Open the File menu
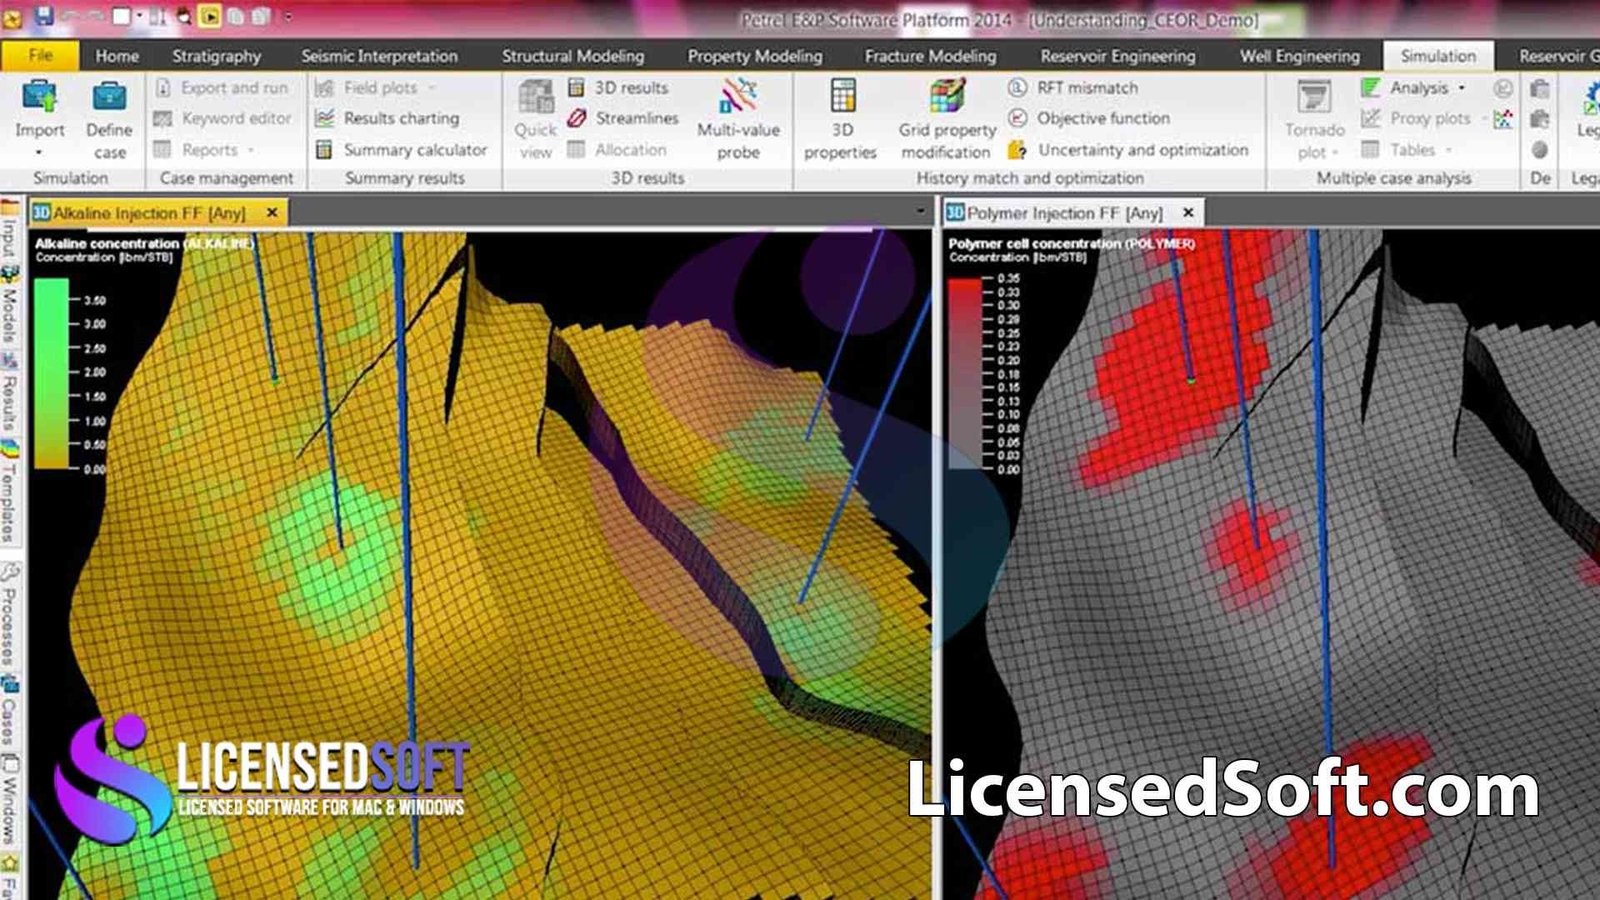Image resolution: width=1600 pixels, height=900 pixels. [40, 56]
